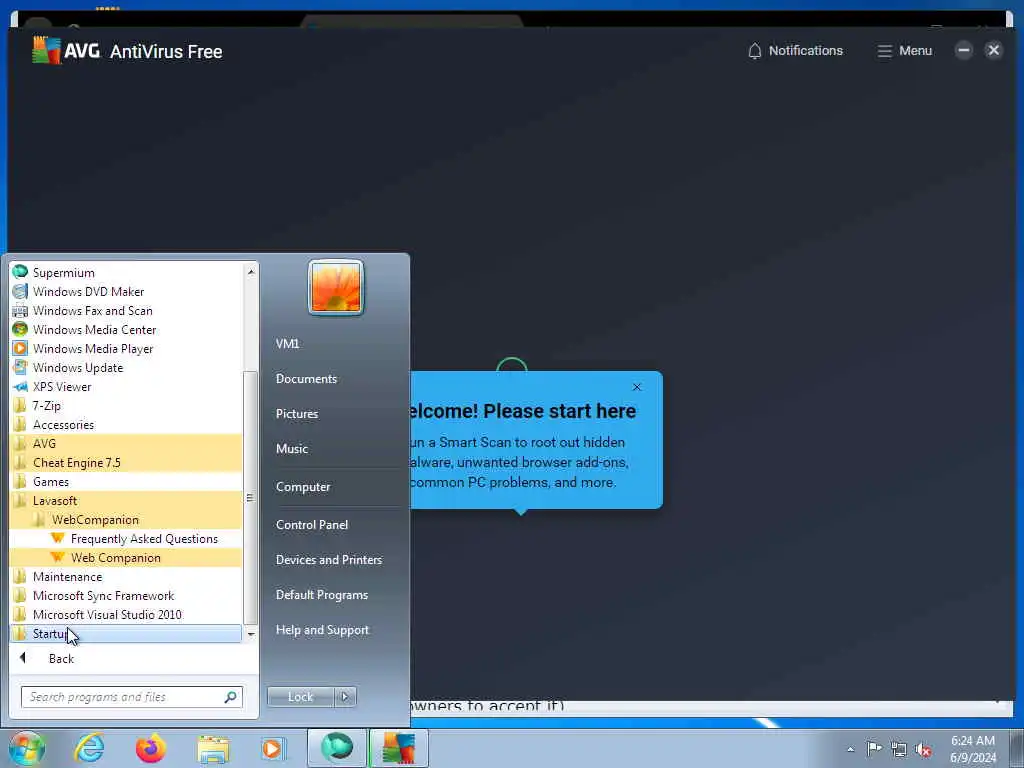Open Control Panel
The width and height of the screenshot is (1024, 768).
click(x=312, y=524)
